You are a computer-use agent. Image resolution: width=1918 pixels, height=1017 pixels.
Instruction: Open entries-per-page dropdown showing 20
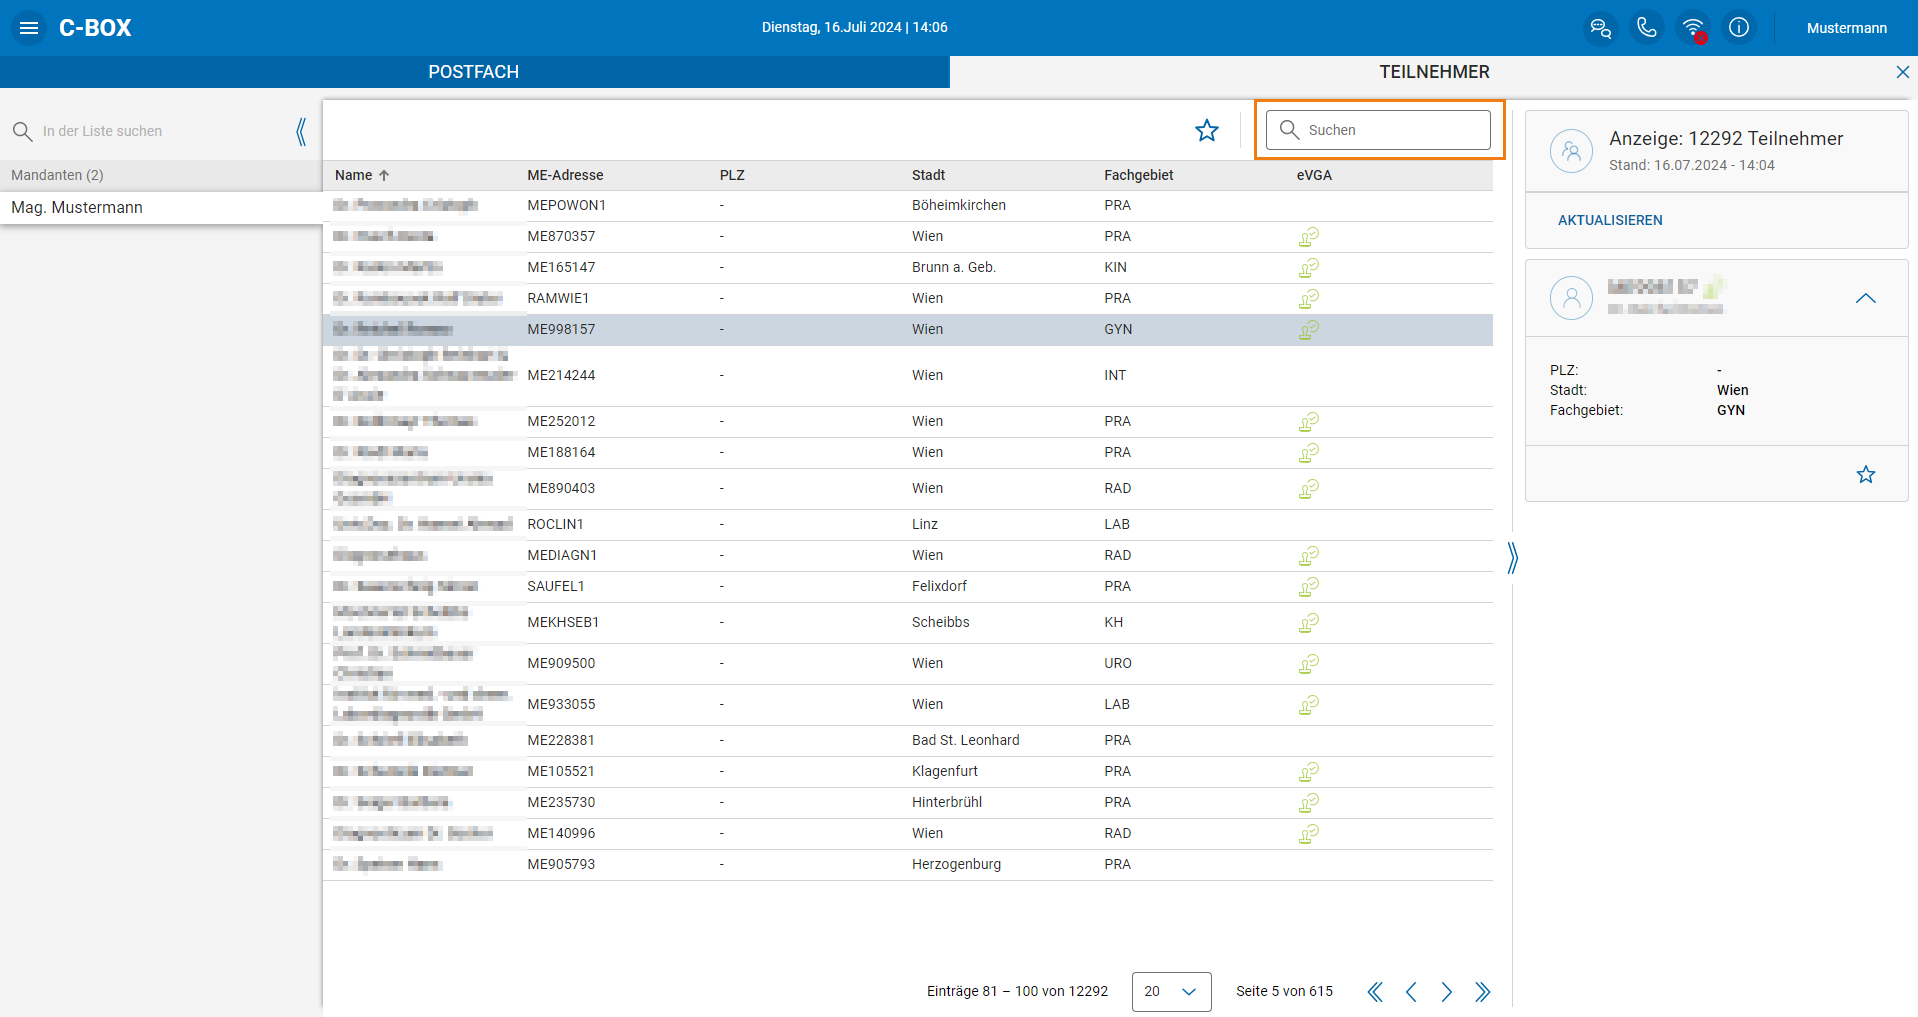click(1171, 991)
